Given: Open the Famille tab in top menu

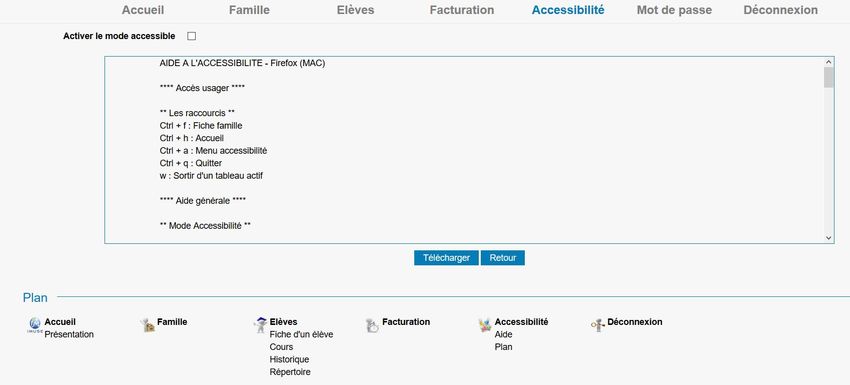Looking at the screenshot, I should tap(249, 10).
